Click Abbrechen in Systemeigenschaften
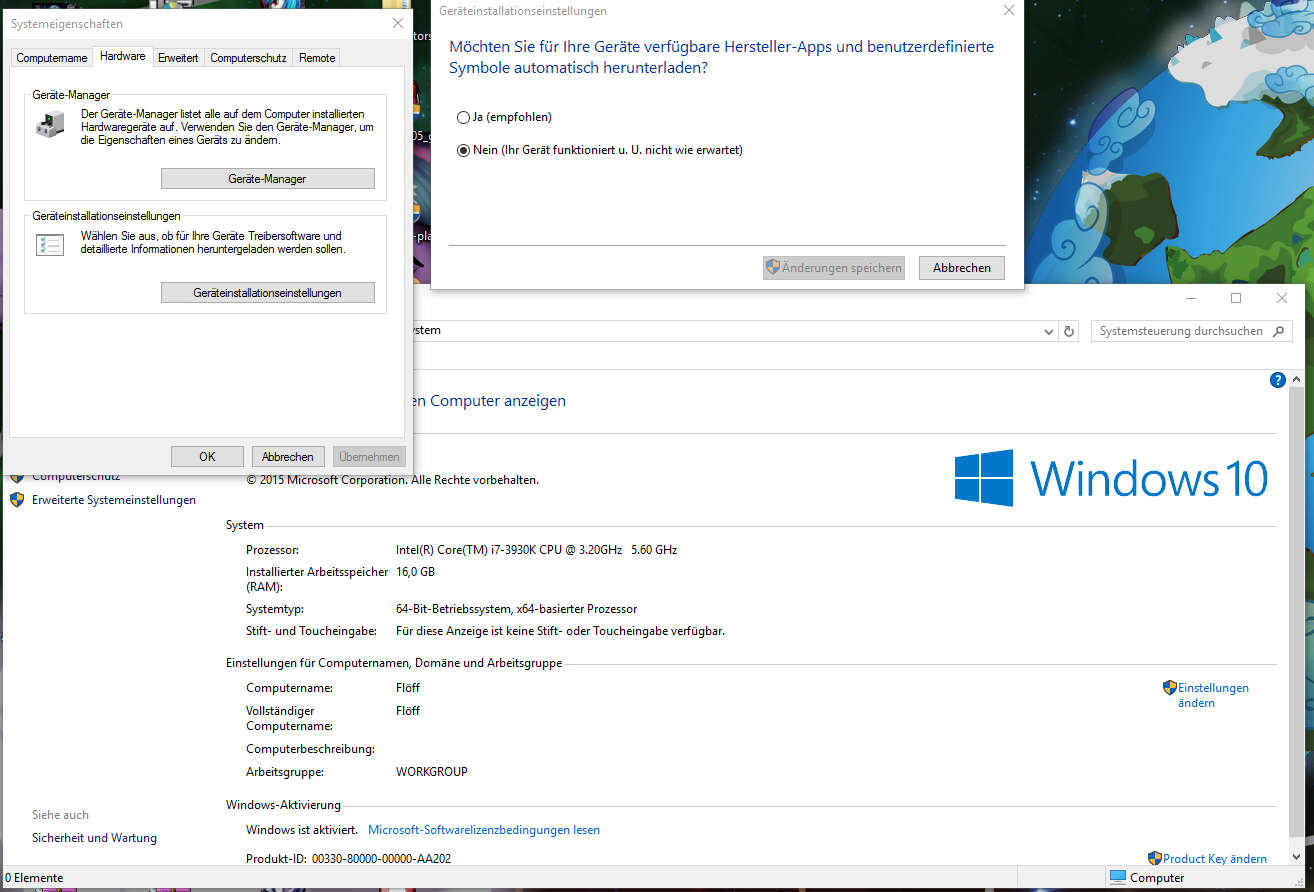This screenshot has width=1314, height=892. tap(288, 456)
